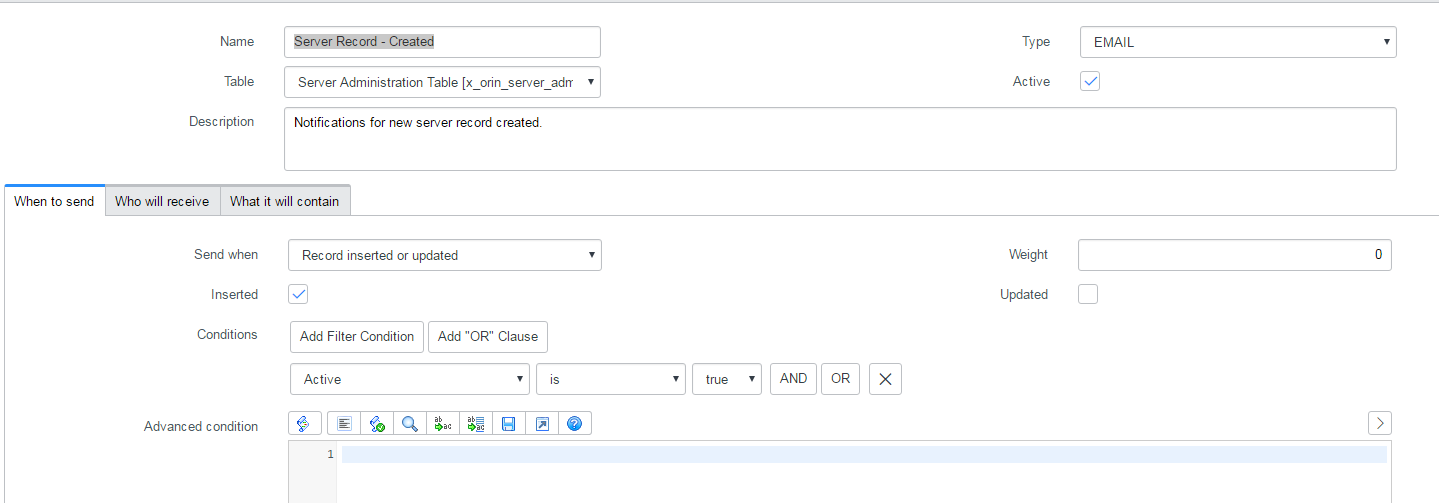The height and width of the screenshot is (503, 1439).
Task: Open the condition field dropdown showing Active
Action: coord(410,379)
